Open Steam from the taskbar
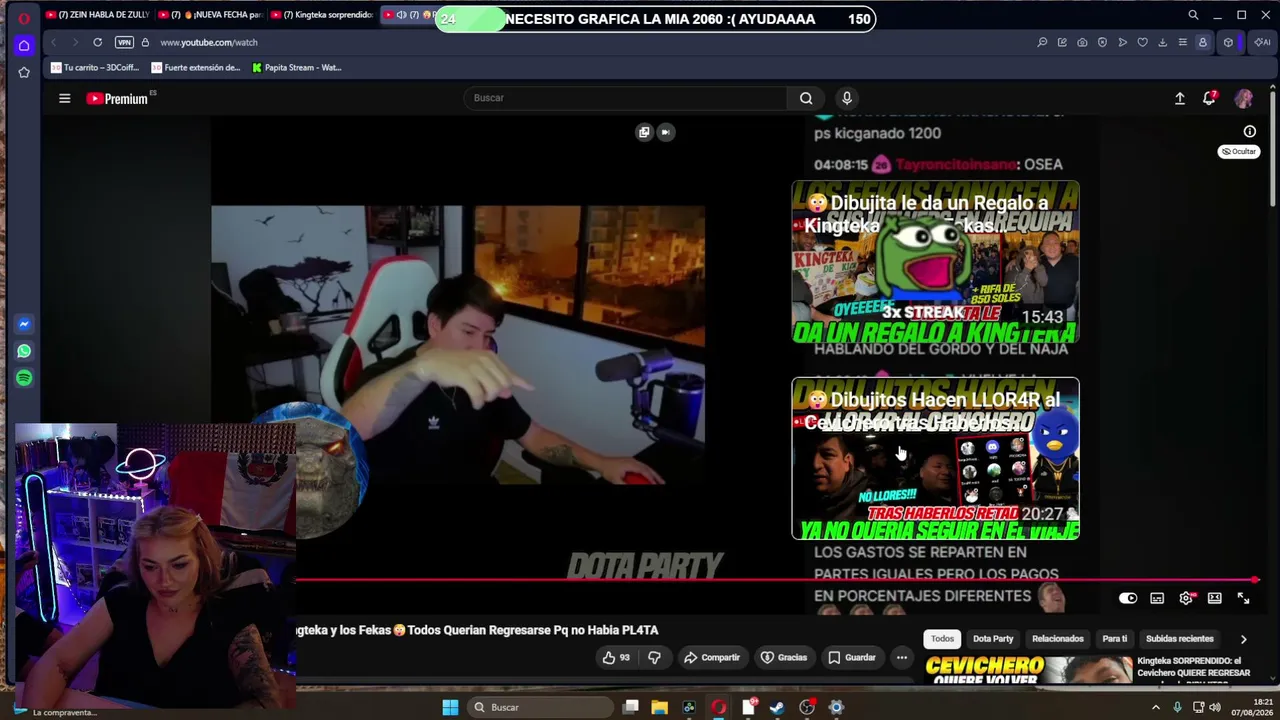 pos(777,707)
